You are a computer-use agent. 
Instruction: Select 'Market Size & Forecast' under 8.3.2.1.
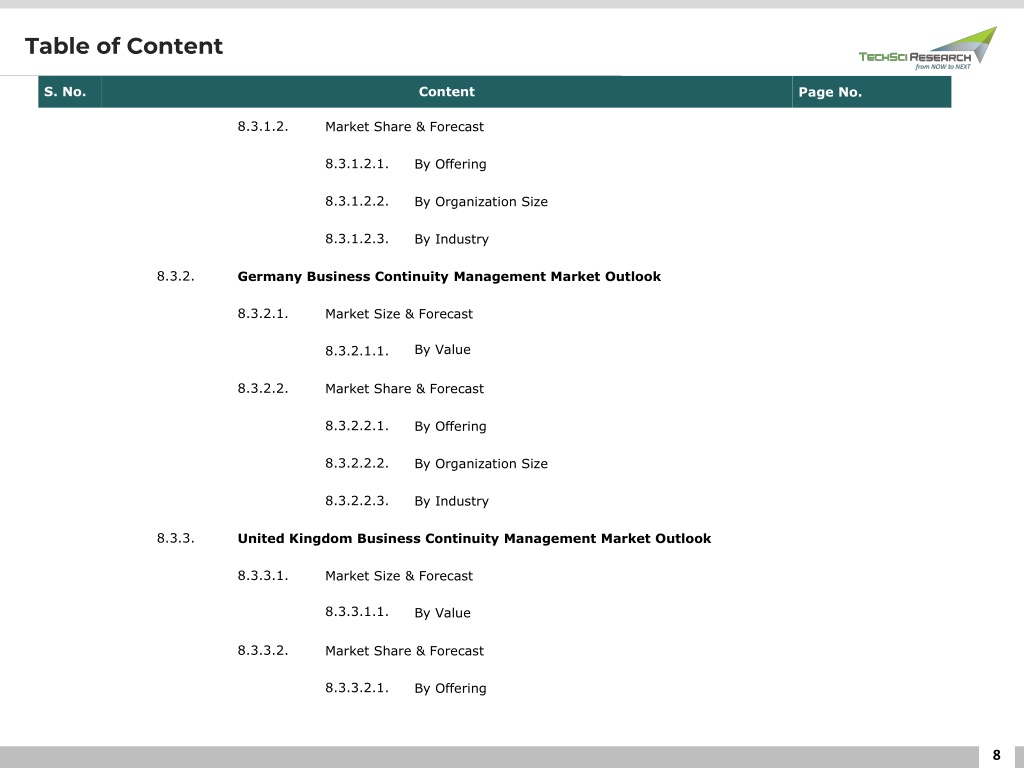[399, 314]
